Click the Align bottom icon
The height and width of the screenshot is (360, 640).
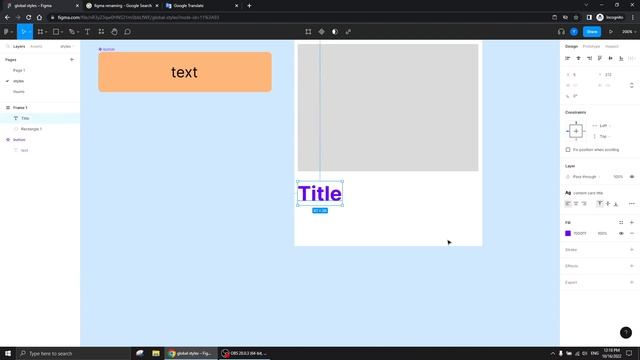[x=621, y=58]
